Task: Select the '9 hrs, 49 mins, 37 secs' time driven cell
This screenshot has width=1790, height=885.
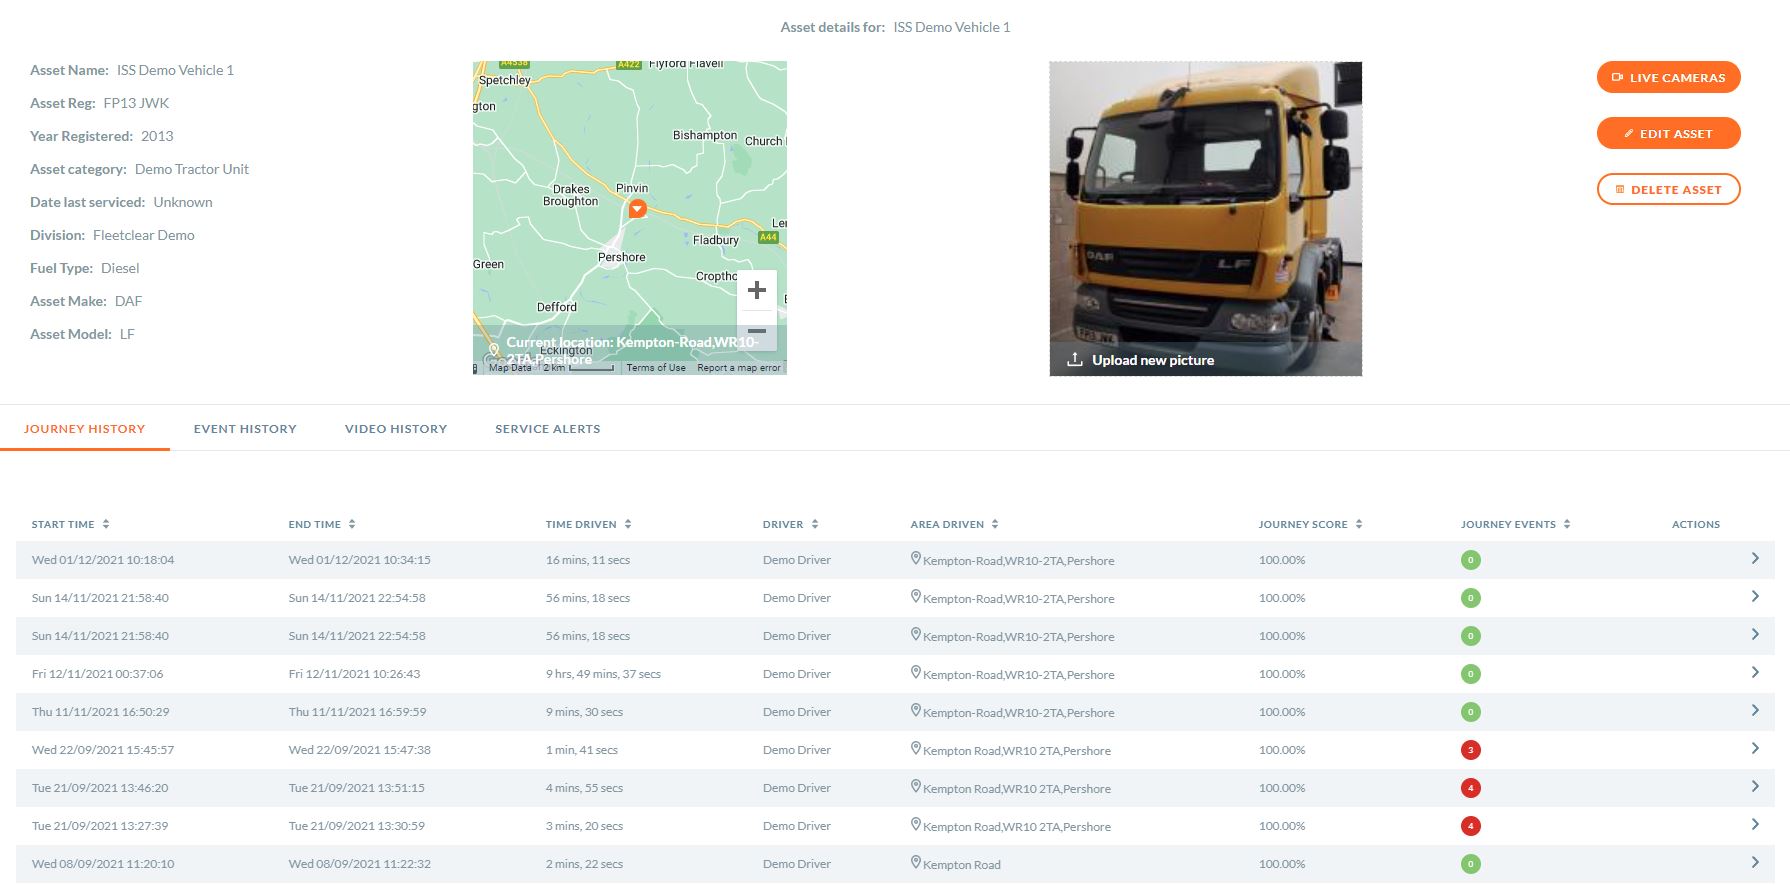Action: 603,674
